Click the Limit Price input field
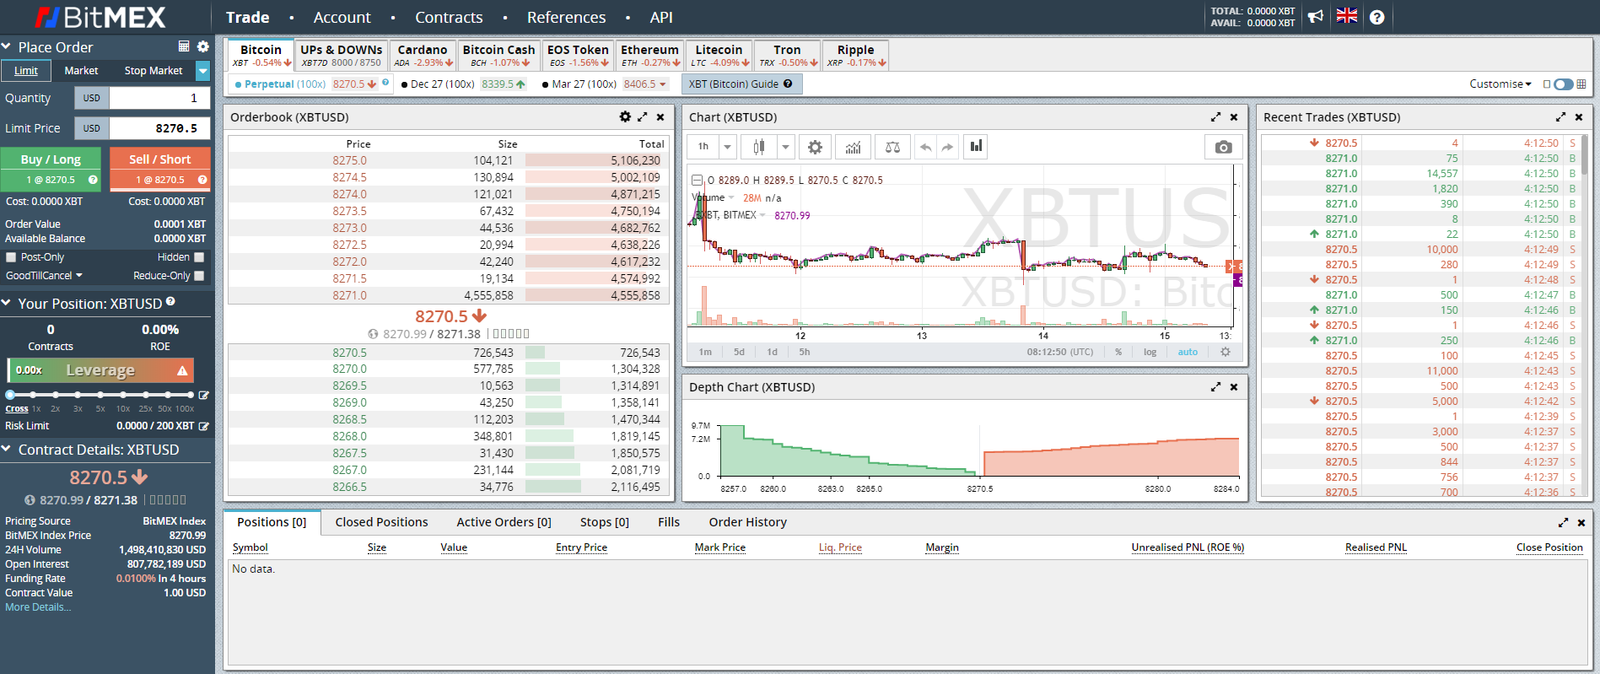Image resolution: width=1600 pixels, height=674 pixels. [159, 128]
